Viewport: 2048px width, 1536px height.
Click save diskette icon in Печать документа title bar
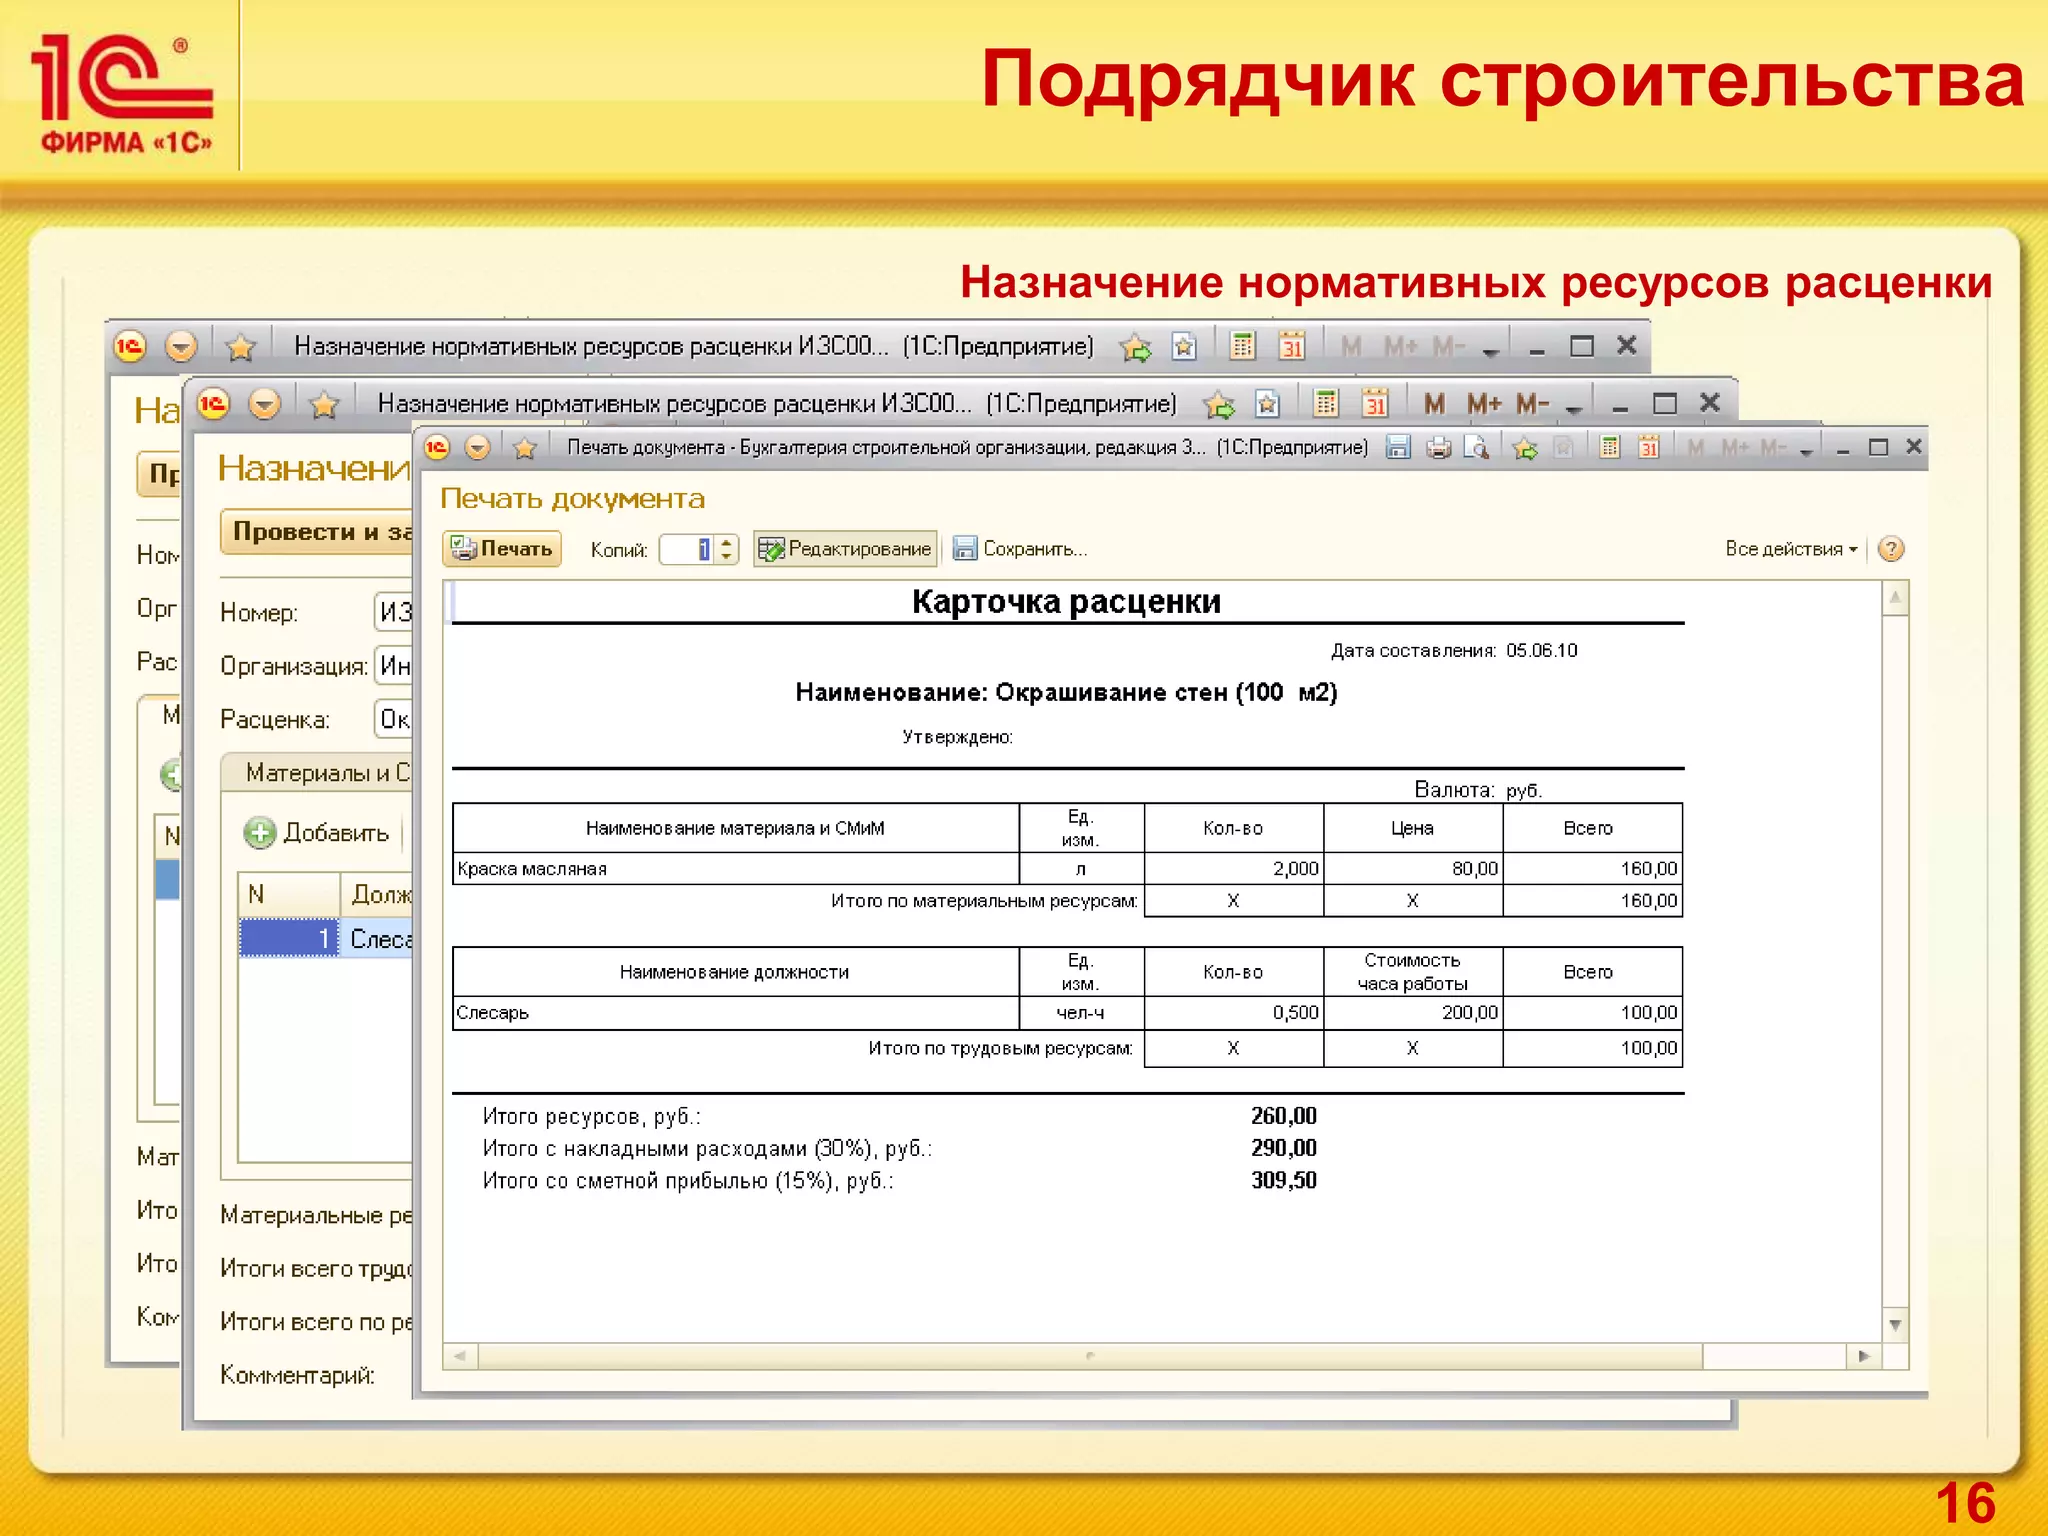tap(1398, 447)
